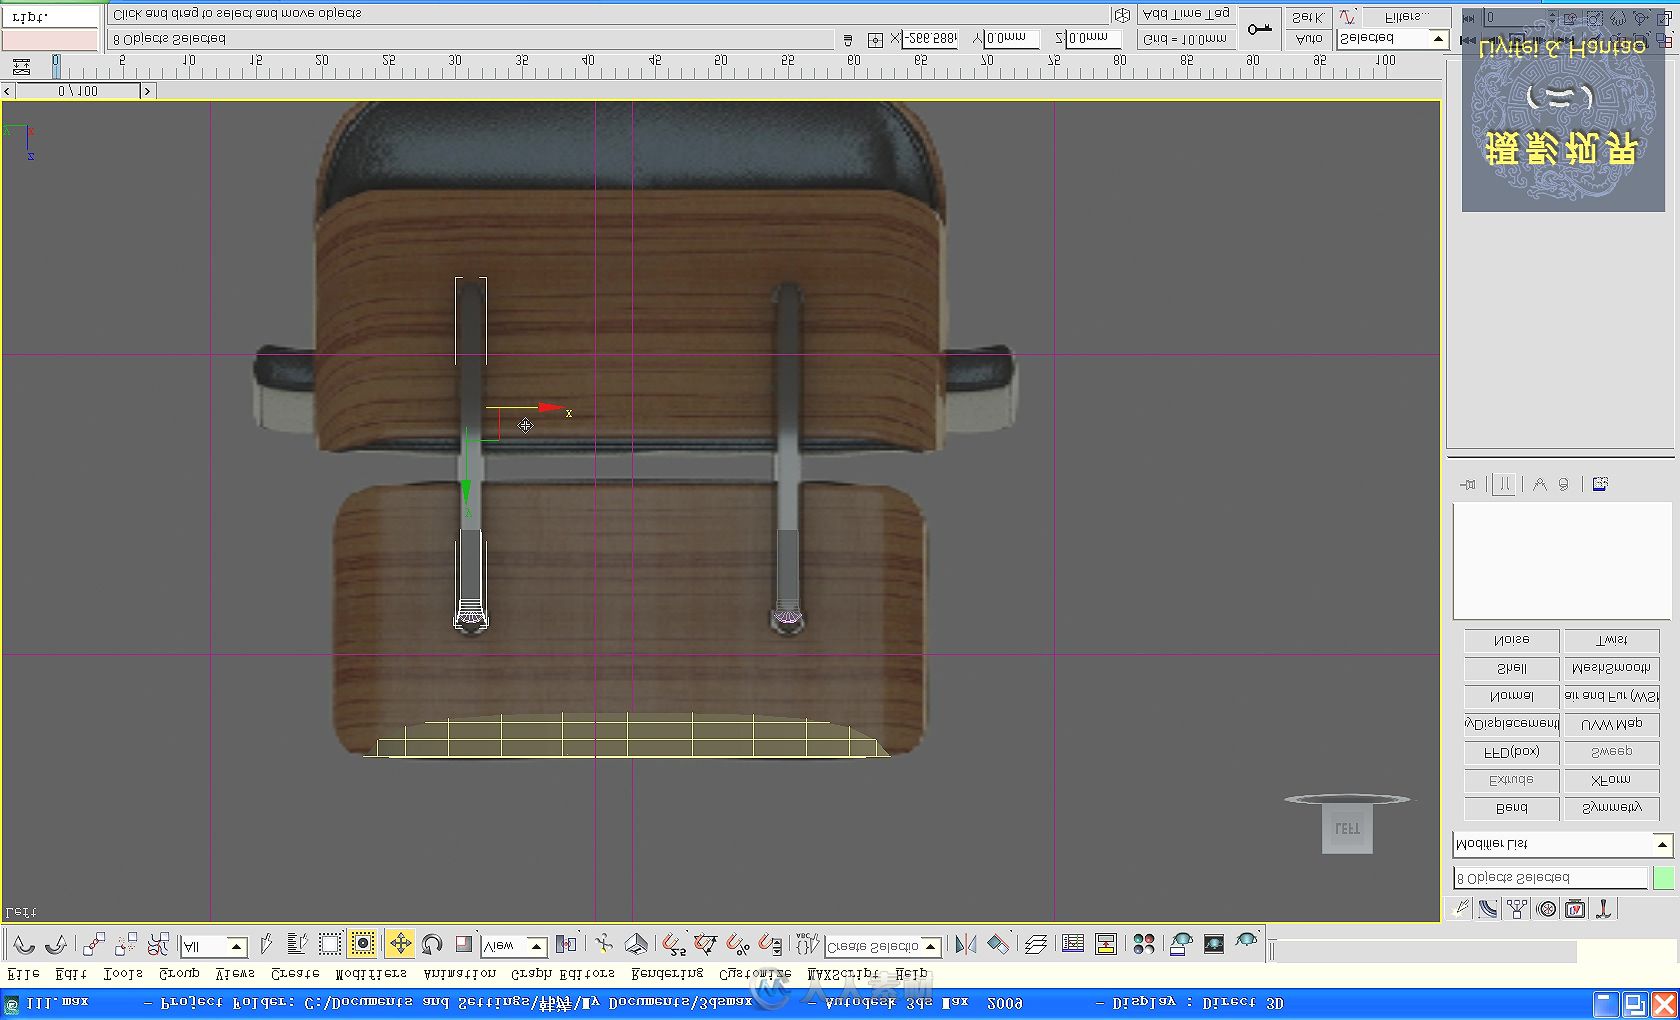Click the Rectangular Selection Region icon

tap(330, 944)
